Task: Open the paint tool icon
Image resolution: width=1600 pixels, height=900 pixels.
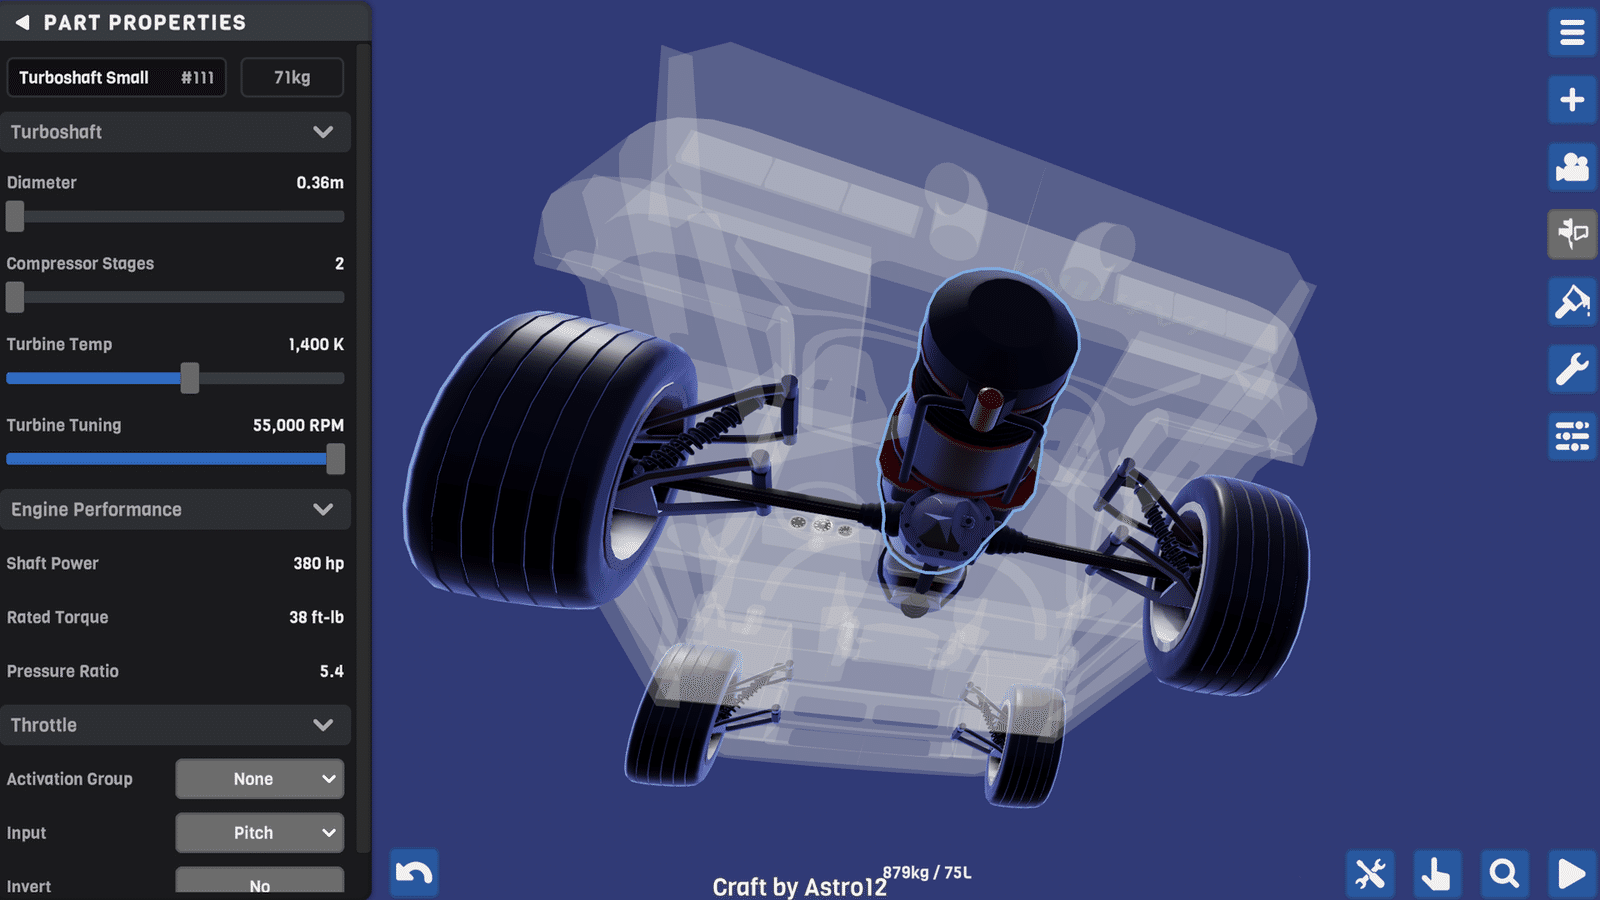Action: [1572, 302]
